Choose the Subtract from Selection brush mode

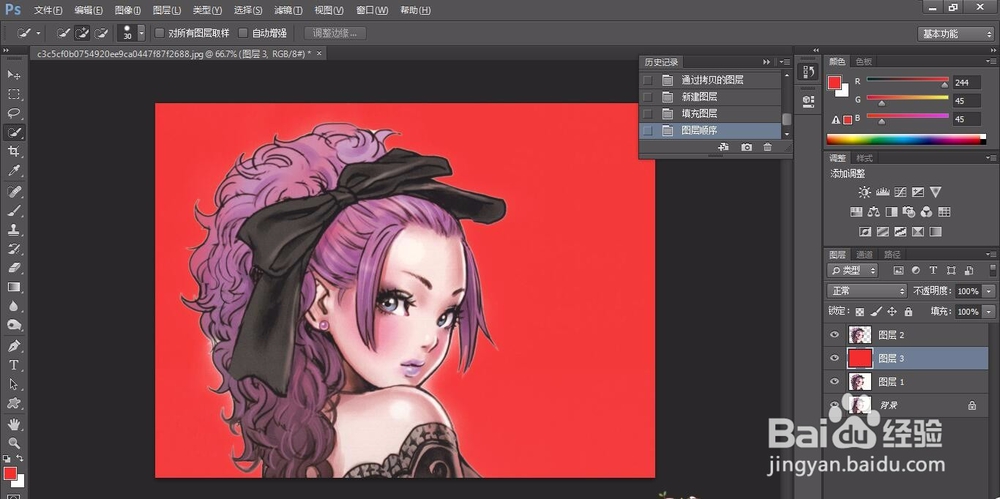click(x=101, y=33)
